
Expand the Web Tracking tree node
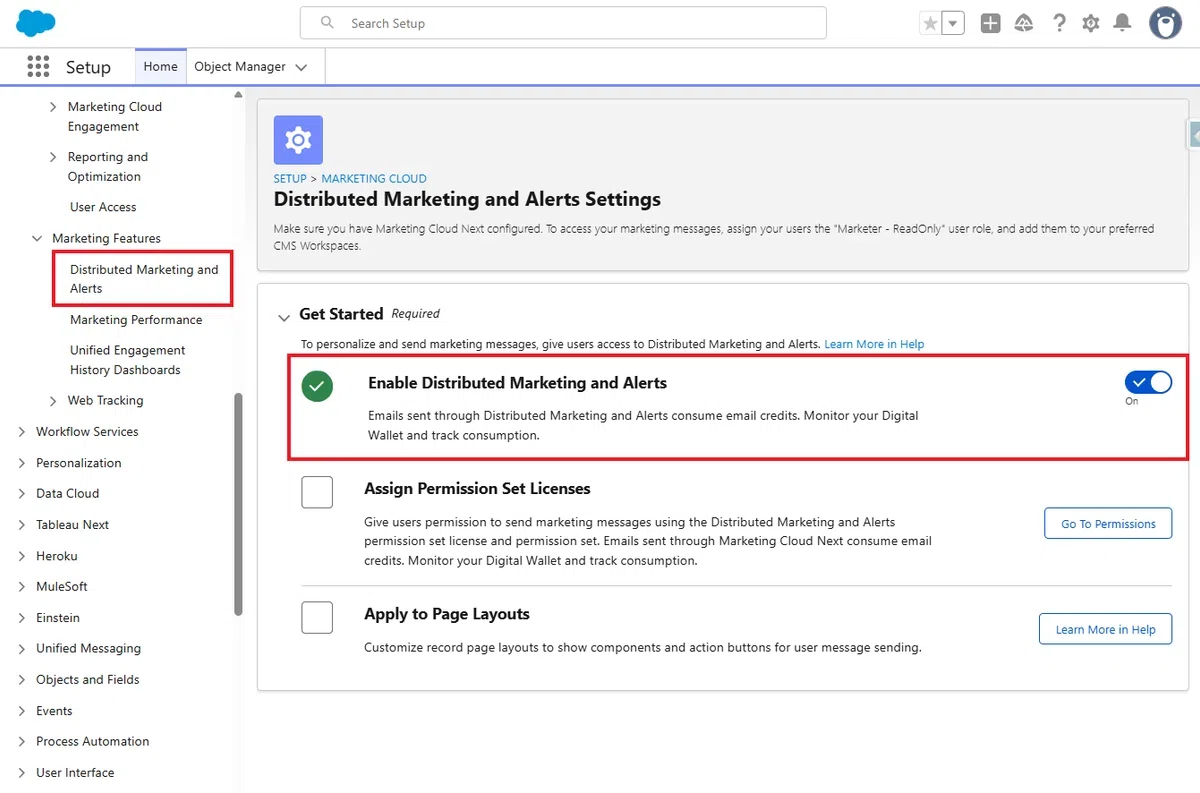click(53, 401)
